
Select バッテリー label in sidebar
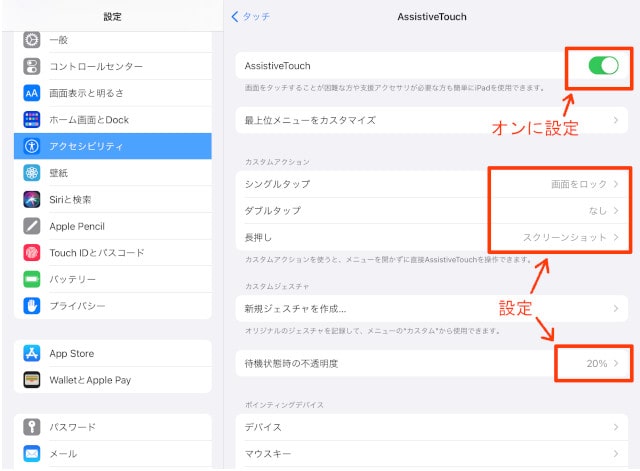[72, 279]
